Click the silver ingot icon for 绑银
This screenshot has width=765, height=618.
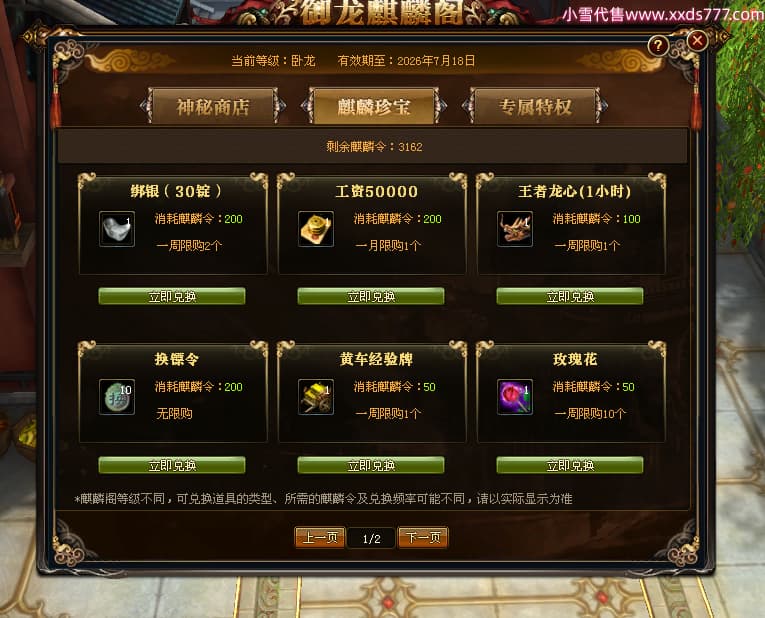117,229
